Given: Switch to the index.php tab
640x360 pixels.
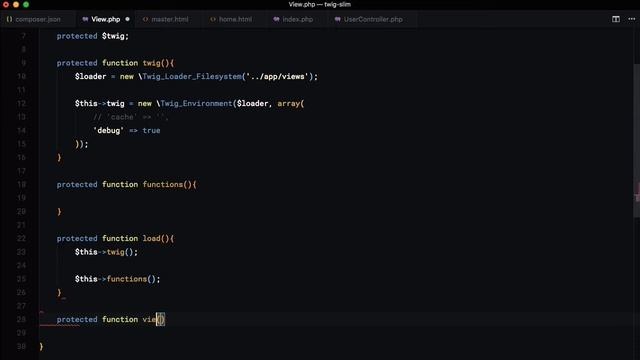Looking at the screenshot, I should click(297, 19).
